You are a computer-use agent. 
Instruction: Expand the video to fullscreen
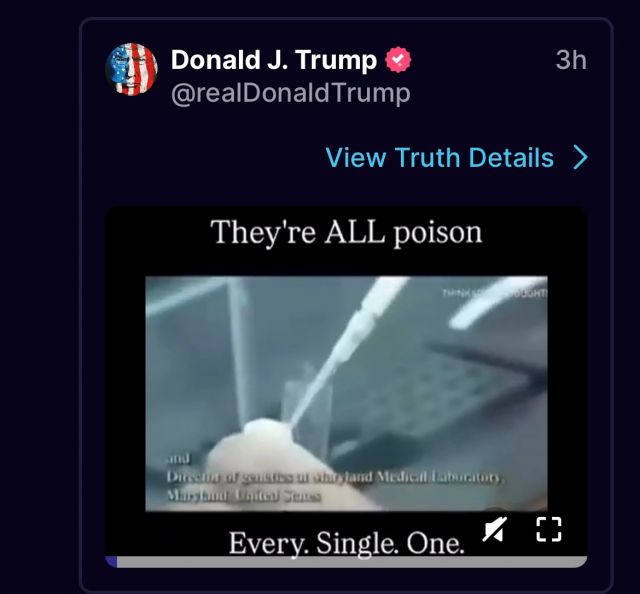click(x=549, y=529)
